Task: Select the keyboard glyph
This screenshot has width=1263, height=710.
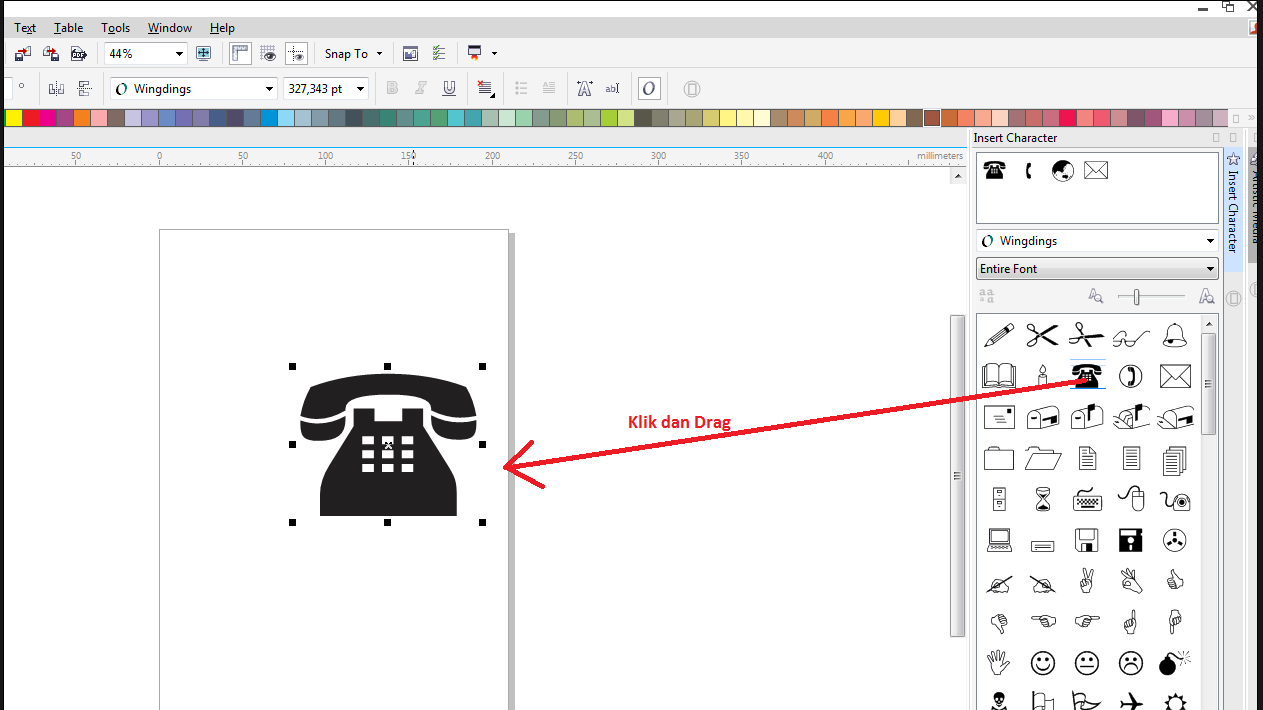Action: [x=1087, y=499]
